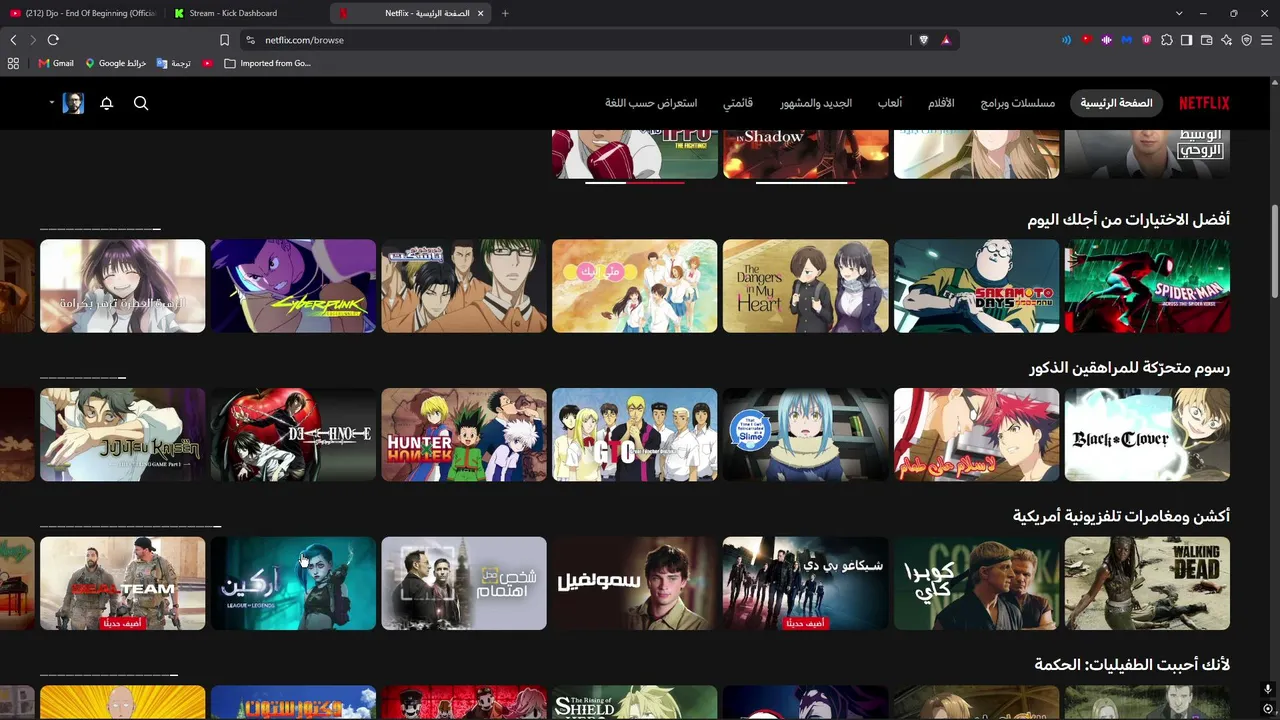The height and width of the screenshot is (720, 1280).
Task: Open row title أكشن ومغامرات تلفزيونية أمريكية
Action: [1122, 516]
